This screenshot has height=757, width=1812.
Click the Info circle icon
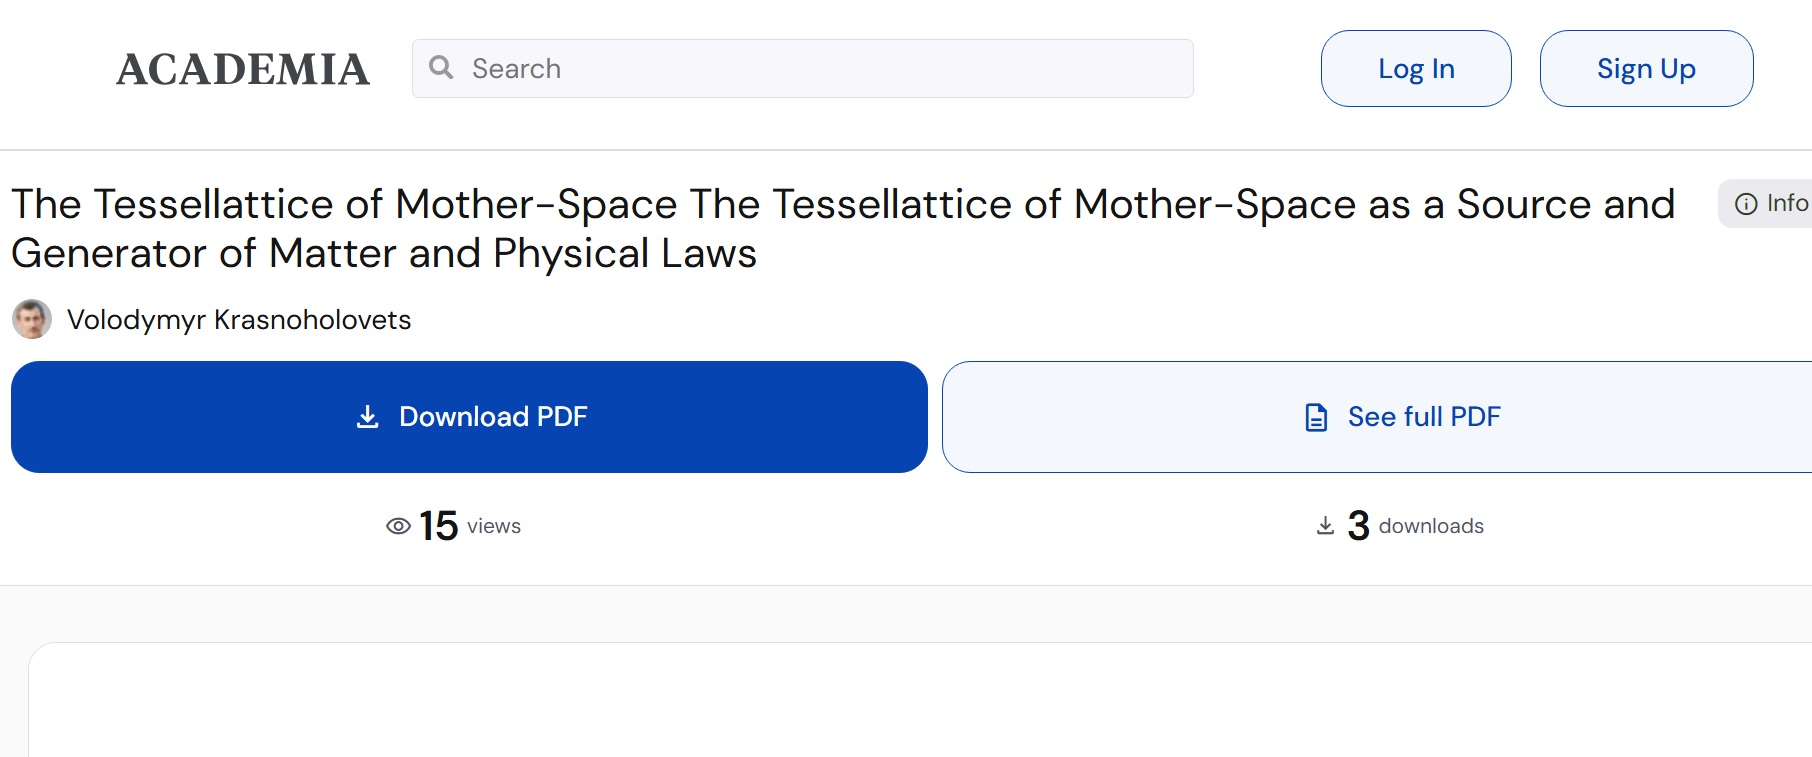tap(1746, 204)
